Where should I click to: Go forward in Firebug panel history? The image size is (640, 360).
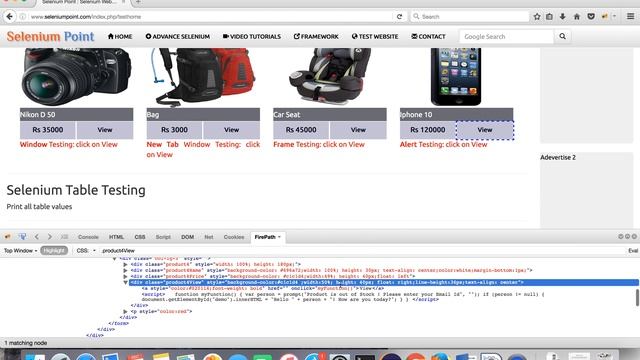[x=50, y=237]
